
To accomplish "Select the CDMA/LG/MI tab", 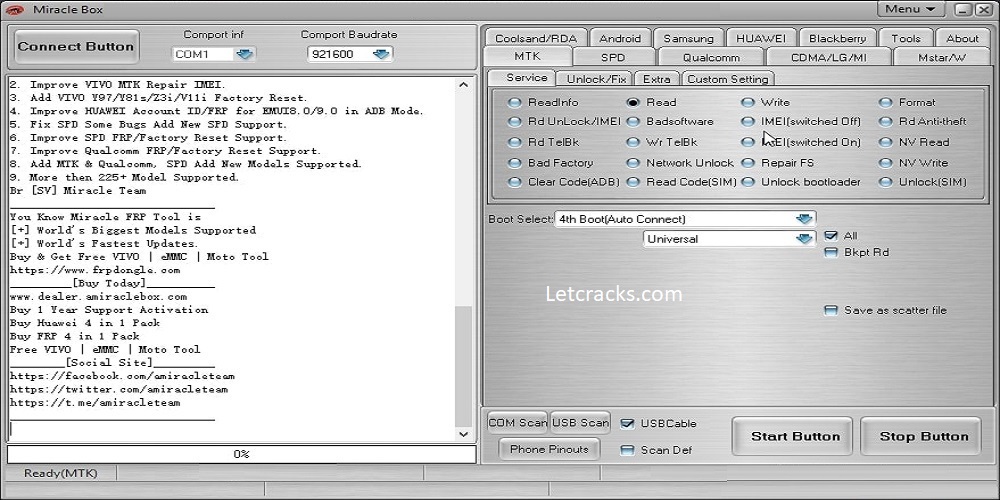I will [828, 57].
